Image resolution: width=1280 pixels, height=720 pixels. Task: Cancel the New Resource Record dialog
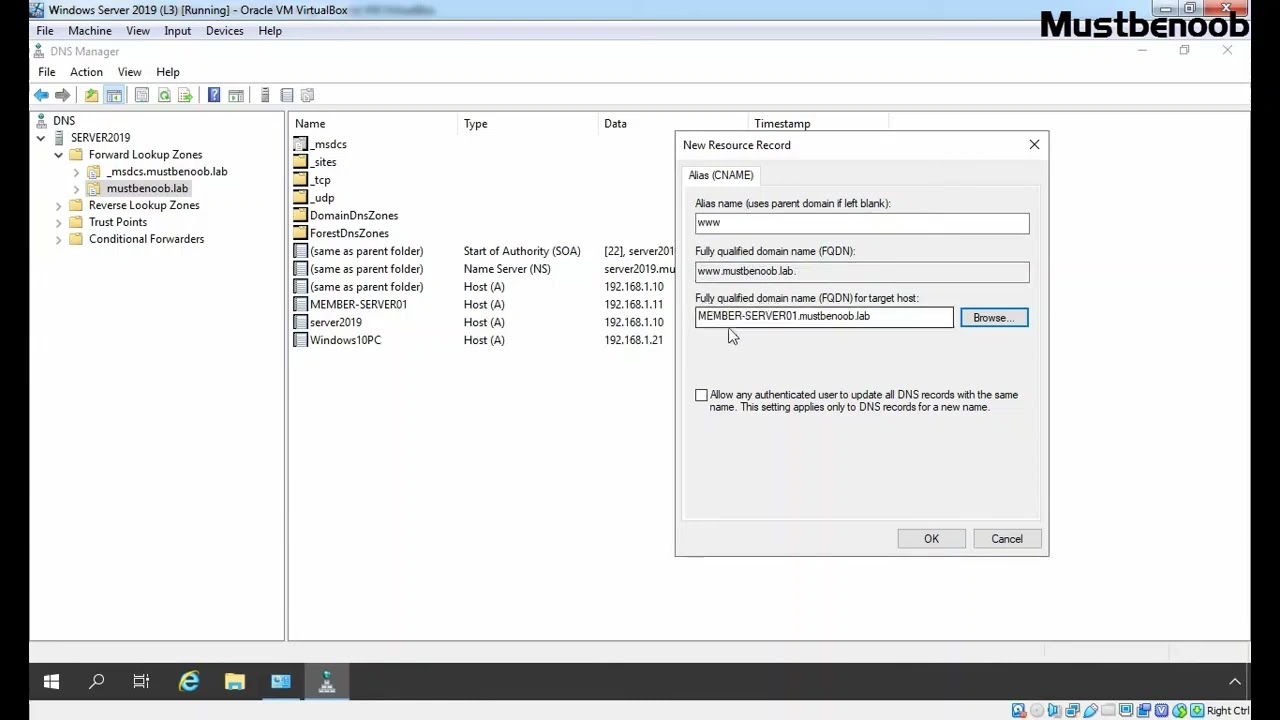pyautogui.click(x=1007, y=539)
